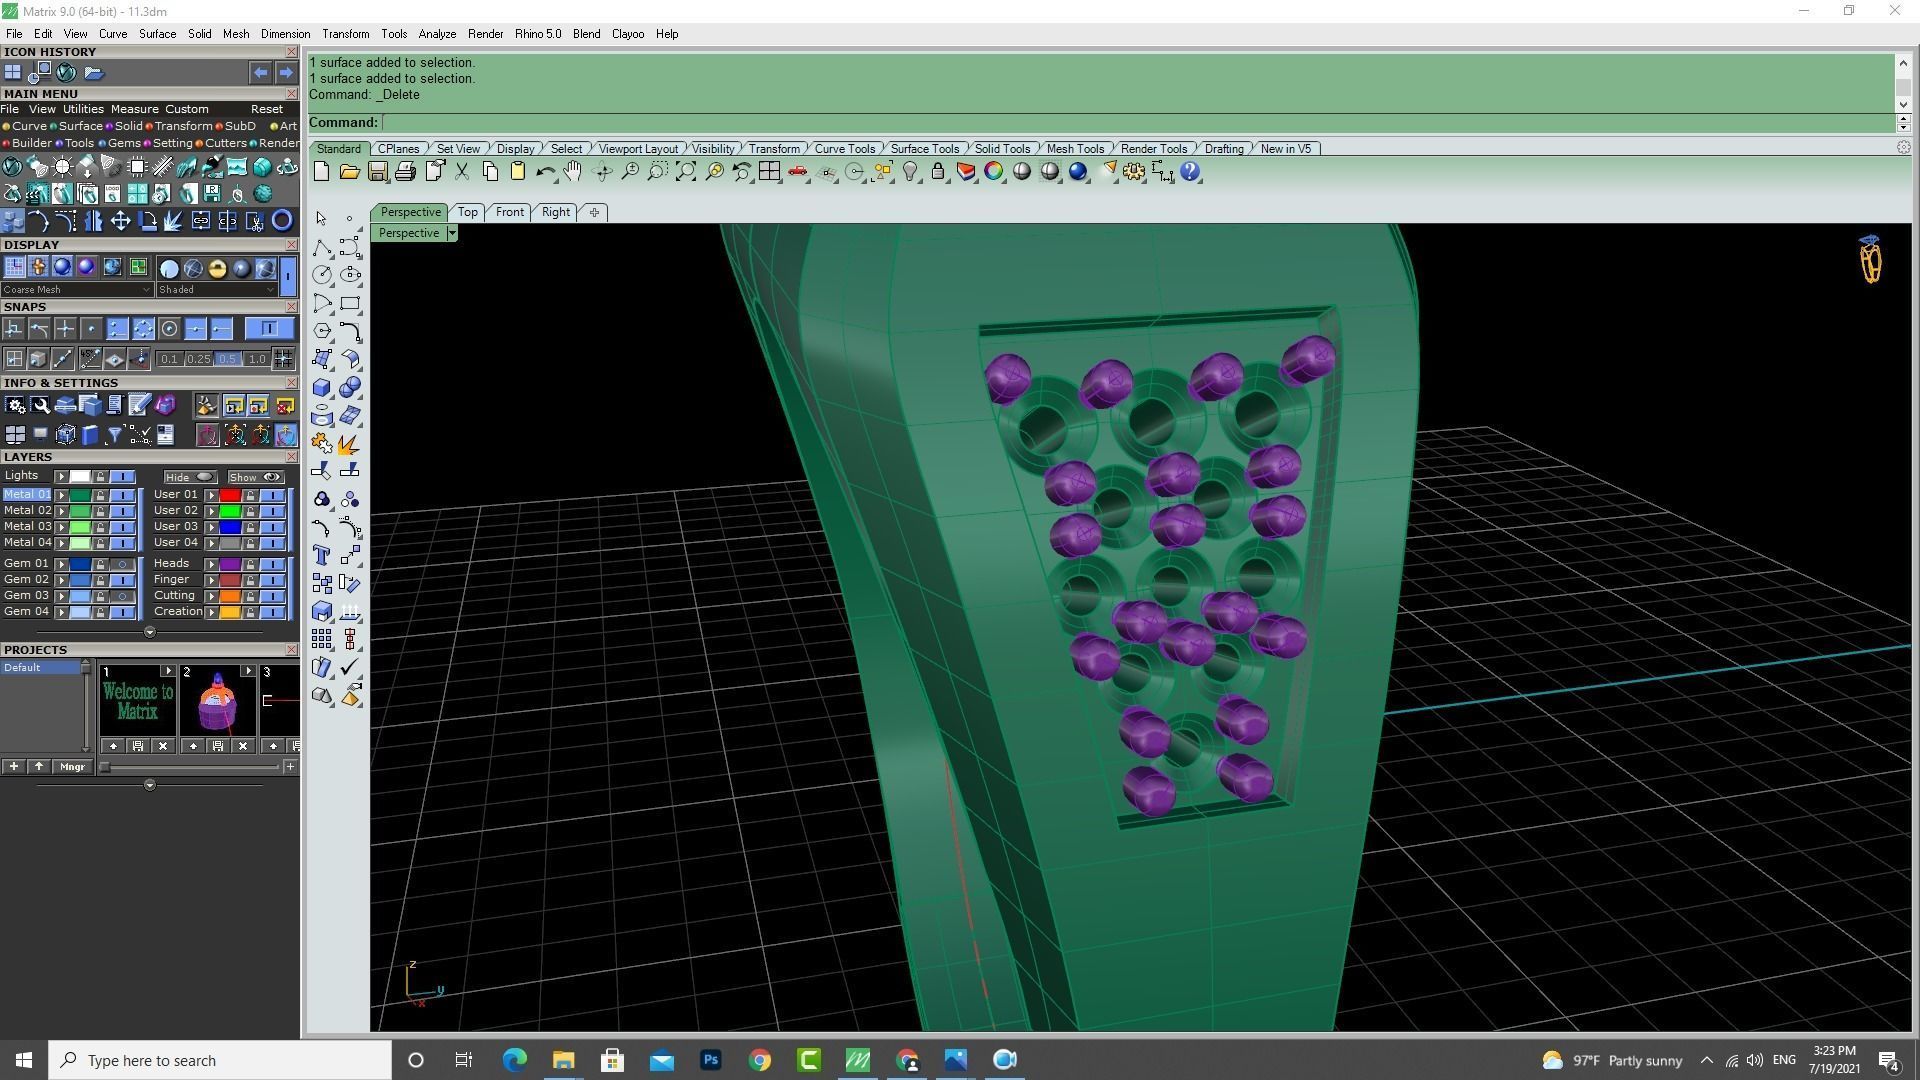The height and width of the screenshot is (1080, 1920).
Task: Select the Box solid tool in side toolbar
Action: pyautogui.click(x=321, y=387)
